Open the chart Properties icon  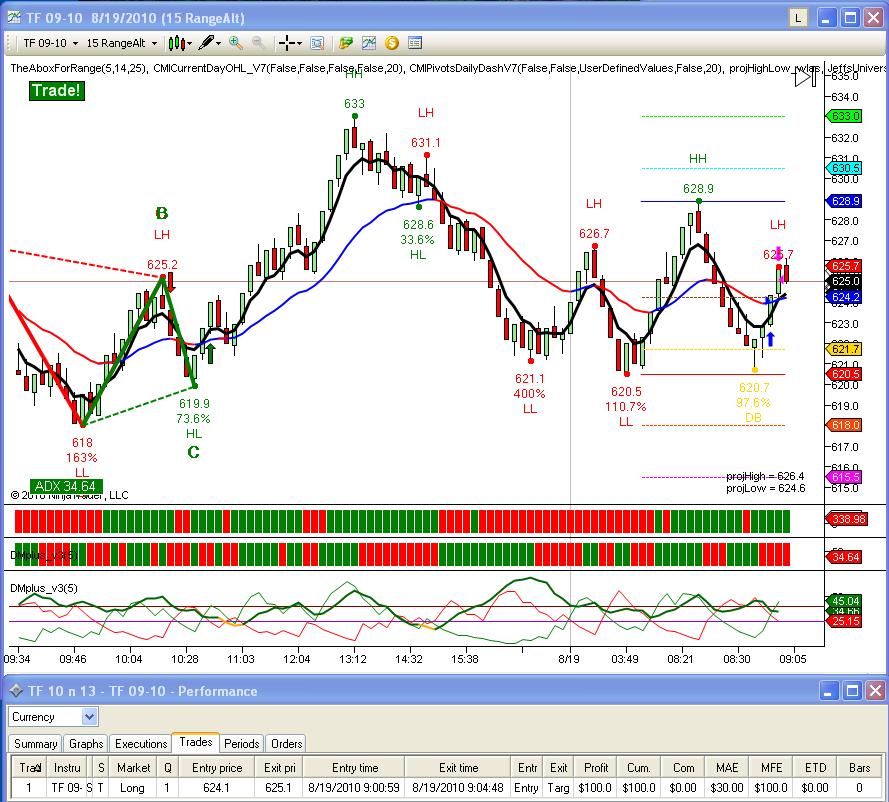pyautogui.click(x=415, y=43)
